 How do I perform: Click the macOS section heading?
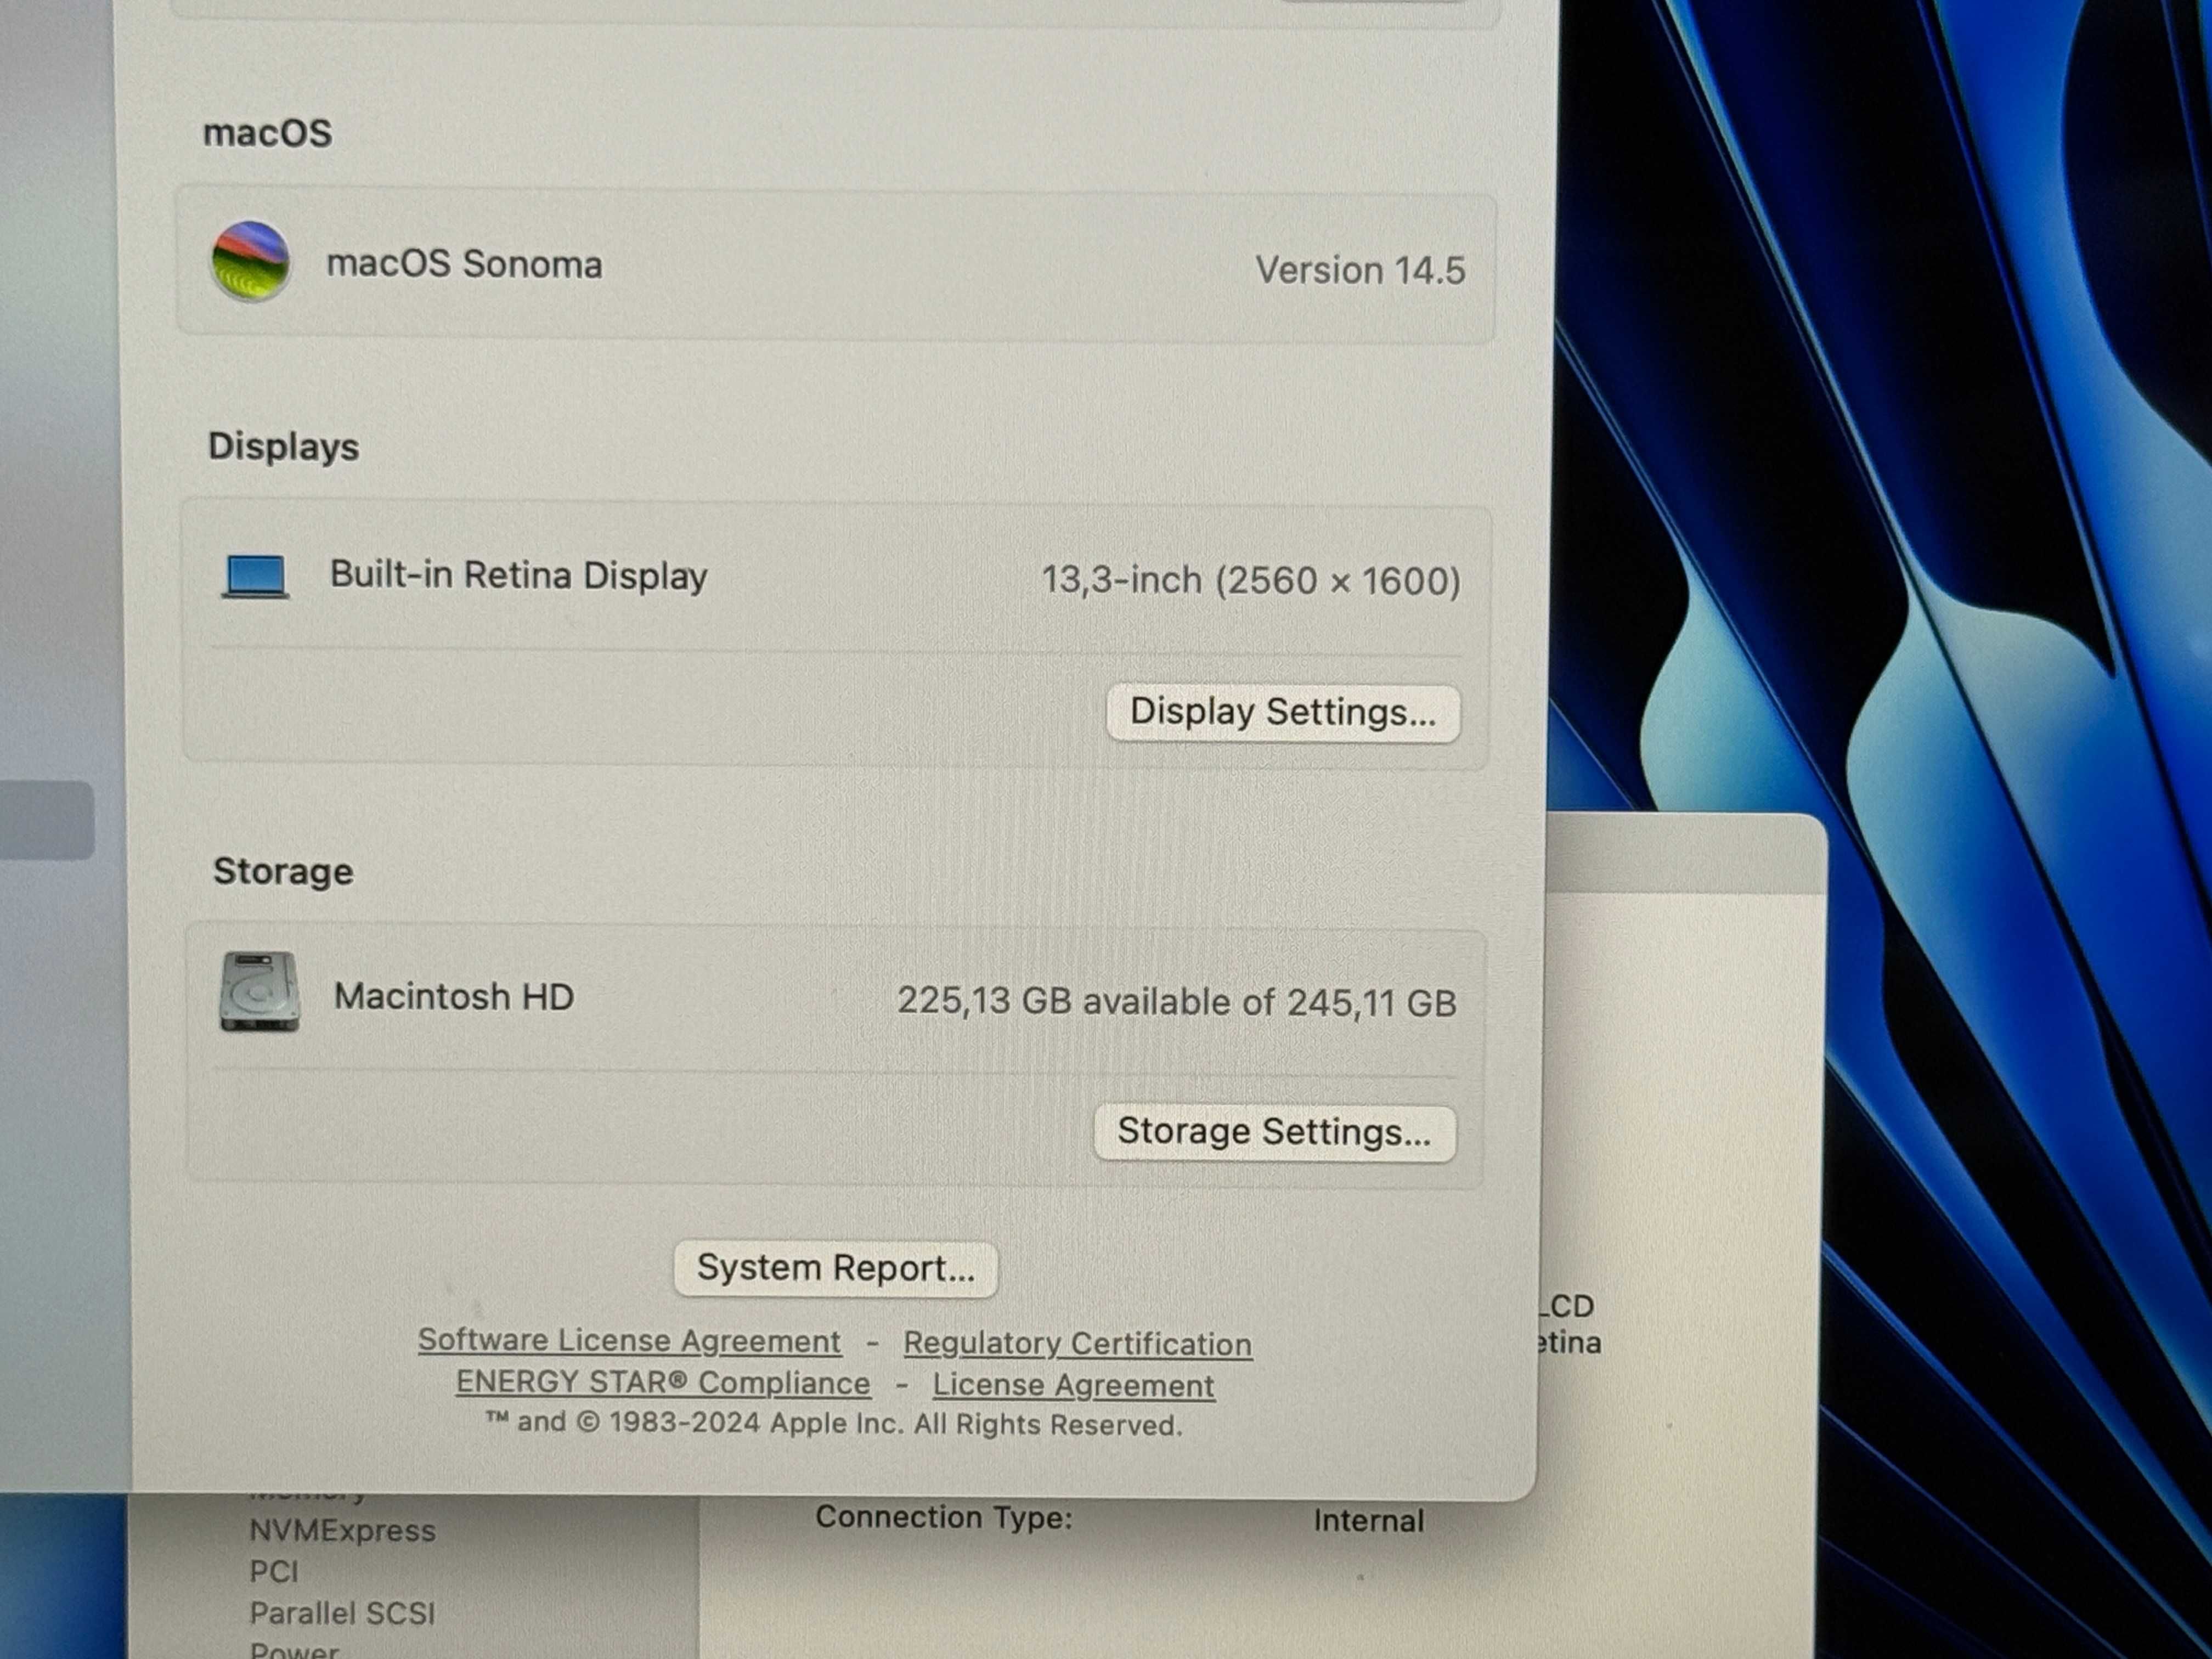tap(267, 133)
